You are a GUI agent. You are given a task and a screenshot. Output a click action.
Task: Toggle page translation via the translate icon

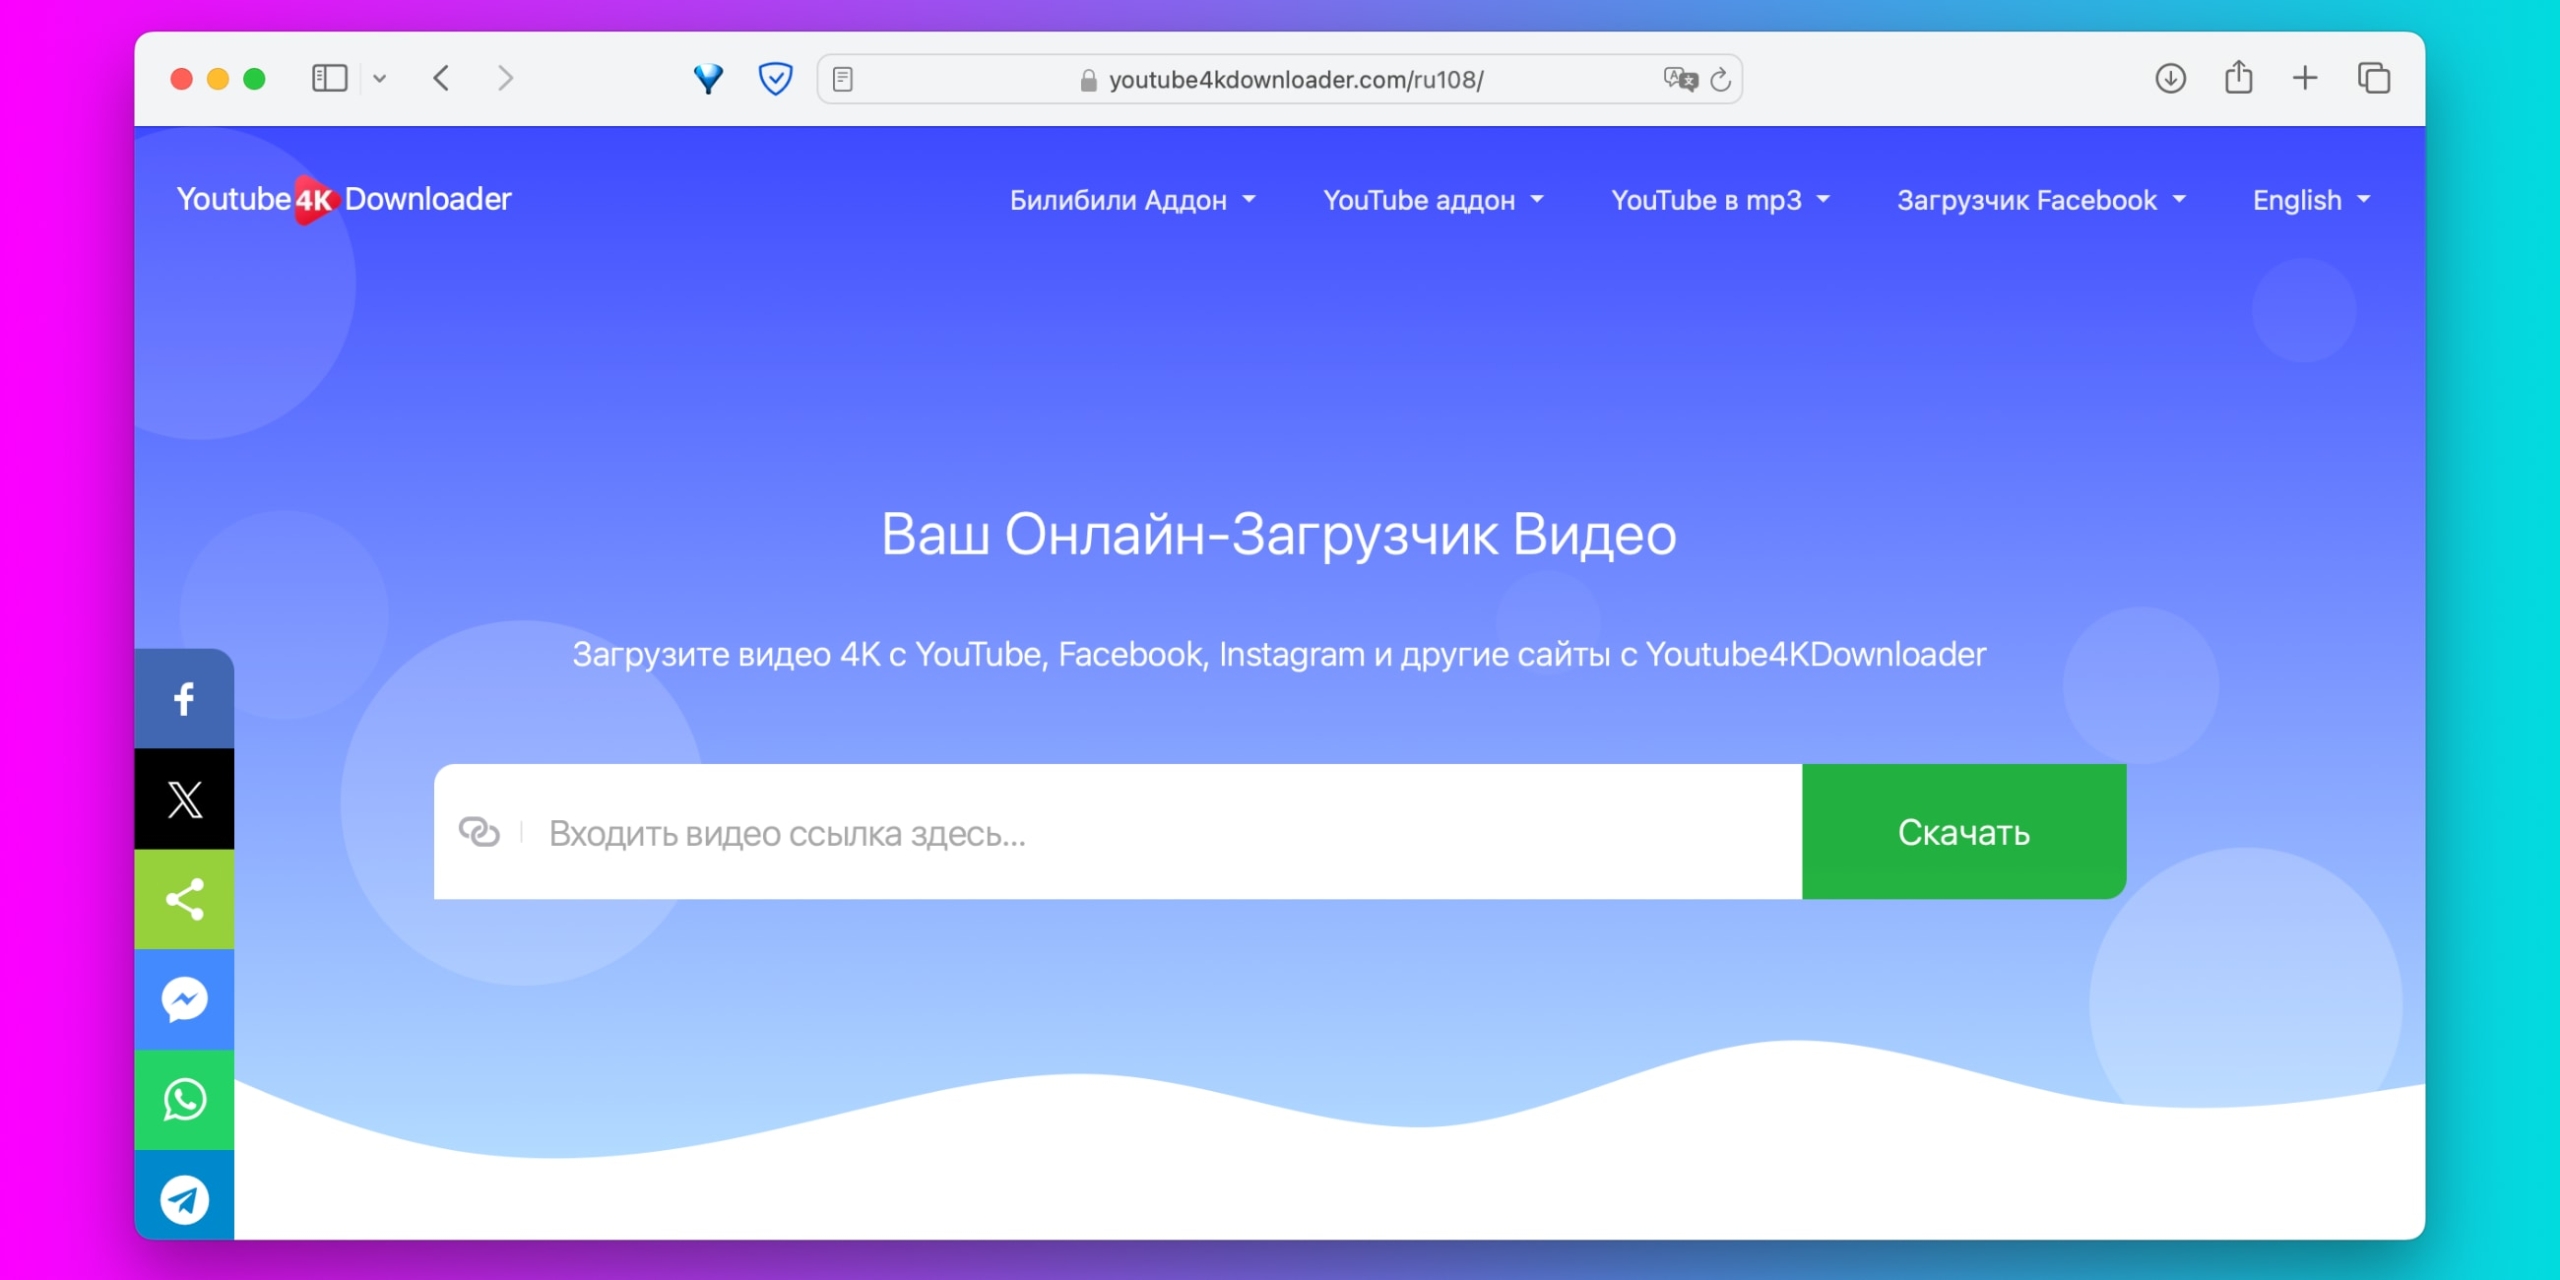pyautogui.click(x=1680, y=79)
